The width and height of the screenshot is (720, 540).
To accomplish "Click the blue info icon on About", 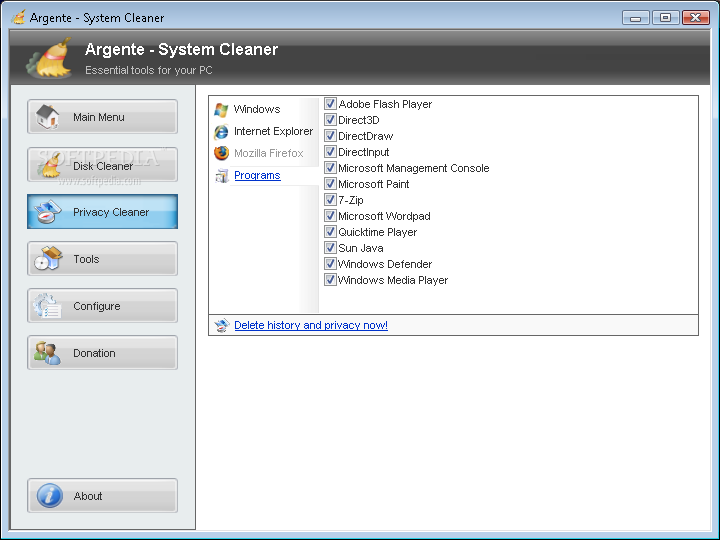I will coord(50,496).
